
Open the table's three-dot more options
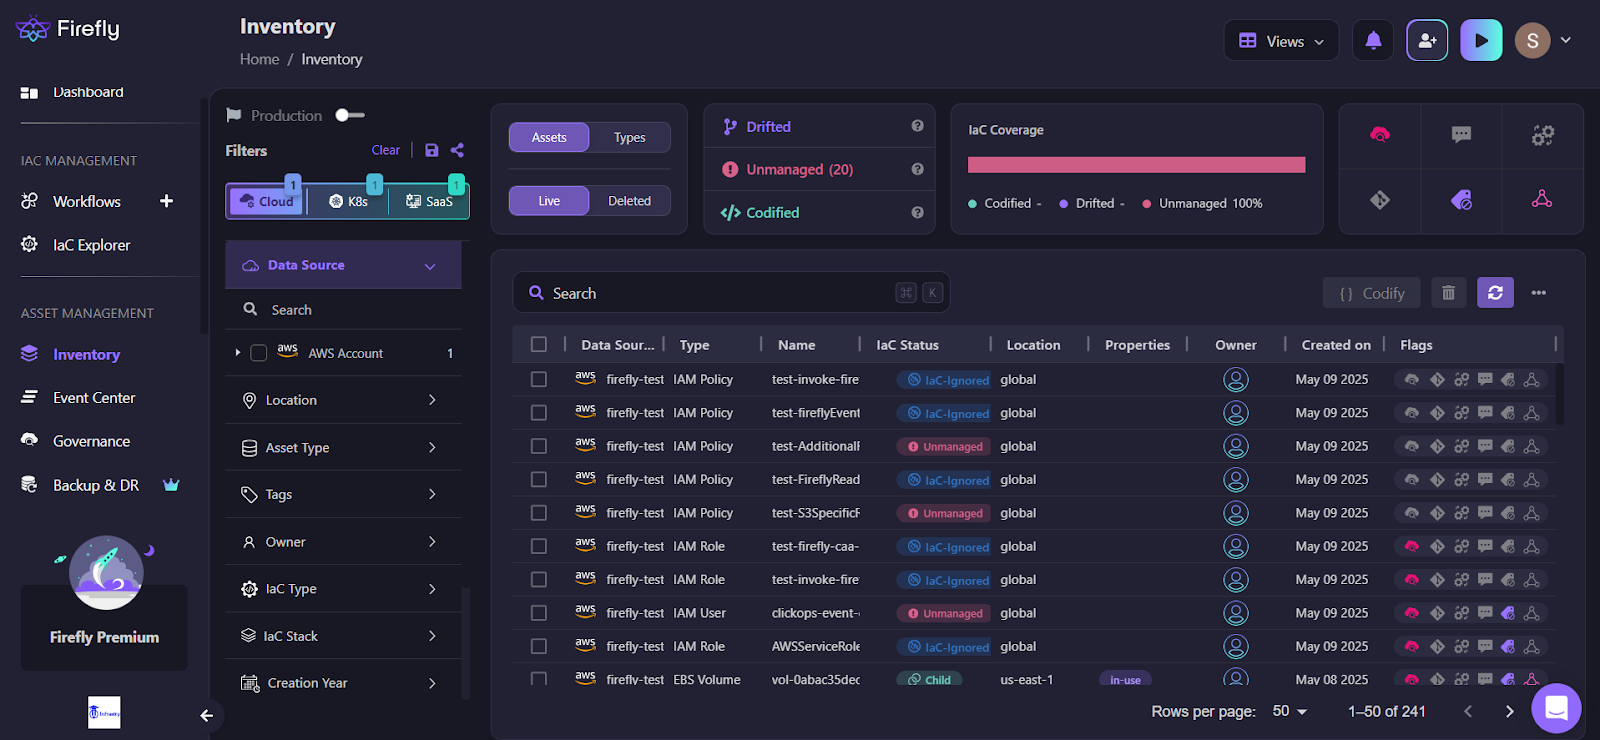coord(1538,293)
